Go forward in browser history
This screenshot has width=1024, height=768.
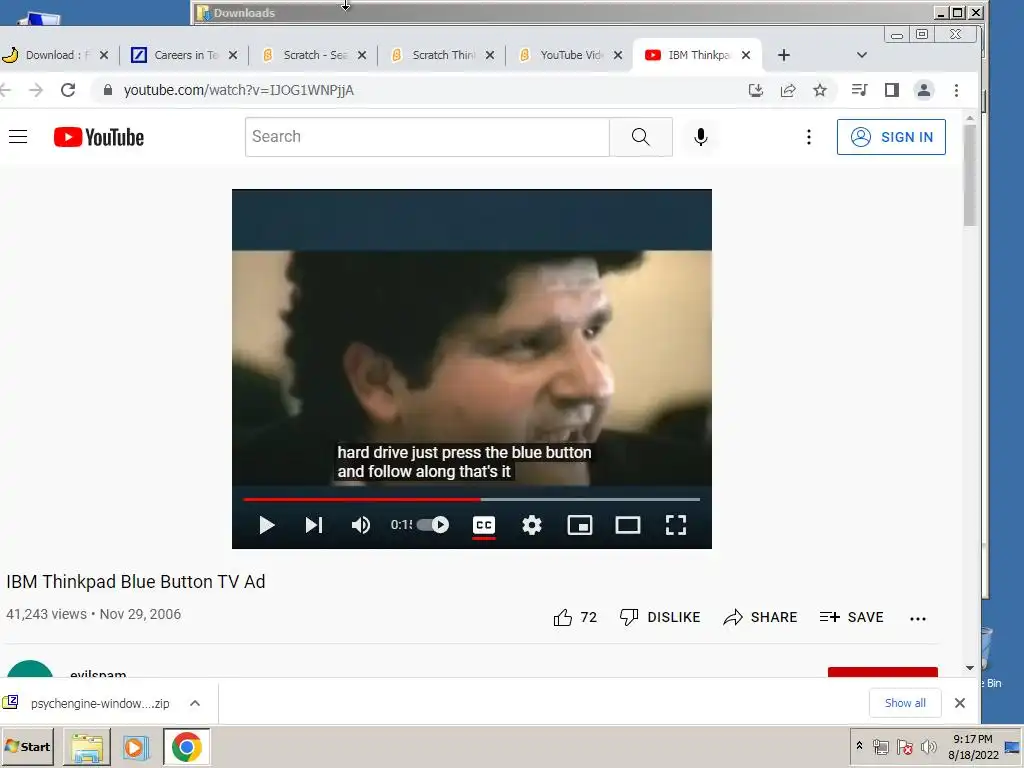coord(36,90)
